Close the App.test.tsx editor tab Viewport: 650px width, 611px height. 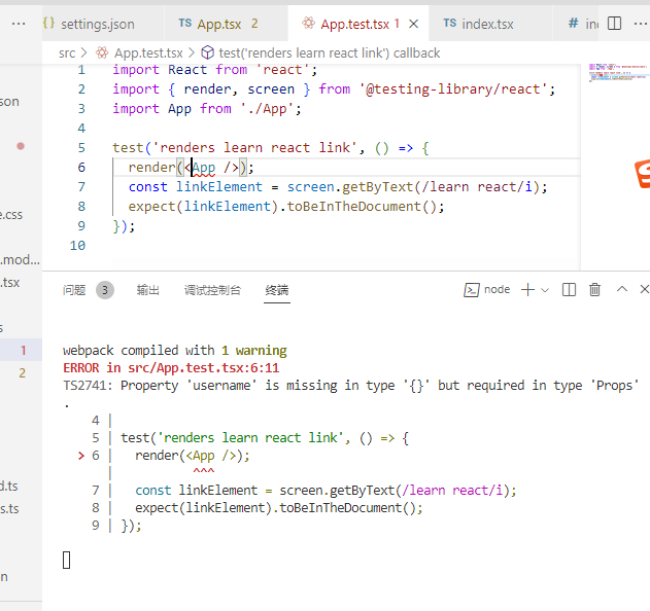tap(415, 23)
